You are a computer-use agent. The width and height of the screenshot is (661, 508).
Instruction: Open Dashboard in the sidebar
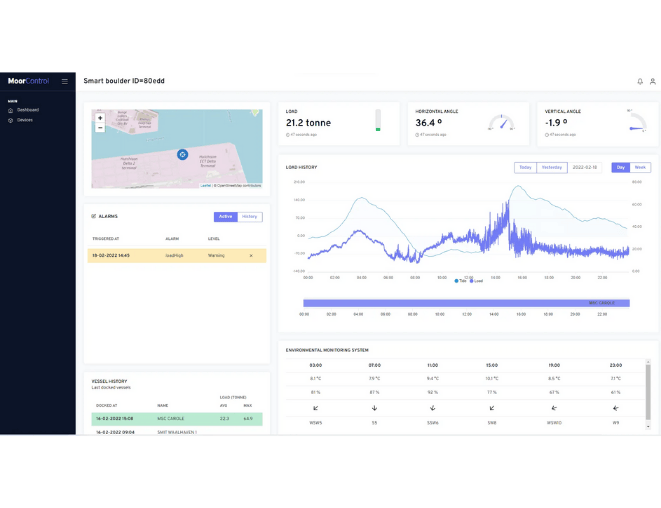pos(27,110)
